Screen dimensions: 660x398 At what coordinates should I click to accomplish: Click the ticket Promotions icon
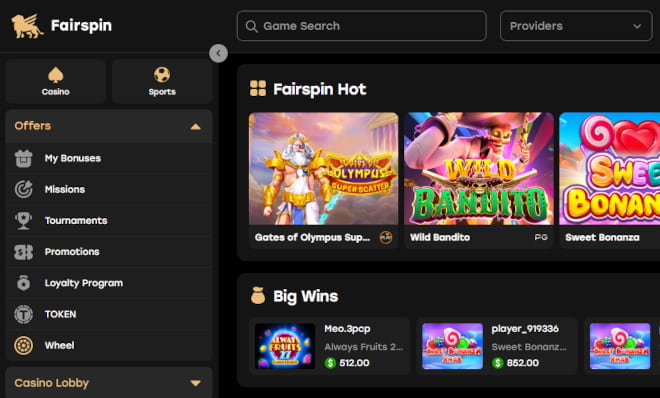(x=24, y=252)
